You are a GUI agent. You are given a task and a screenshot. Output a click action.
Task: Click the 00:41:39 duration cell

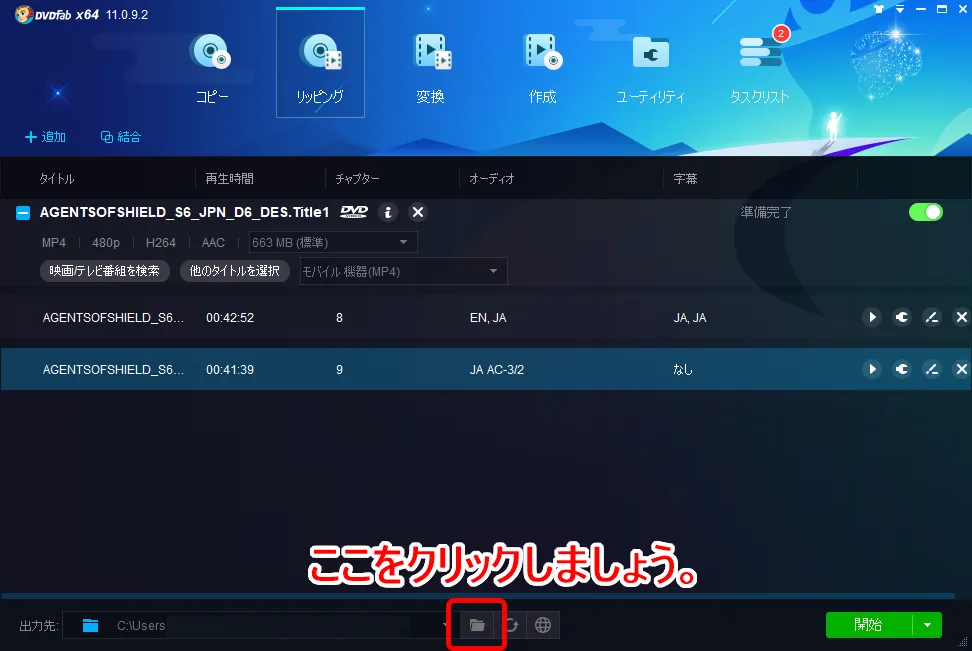point(230,370)
